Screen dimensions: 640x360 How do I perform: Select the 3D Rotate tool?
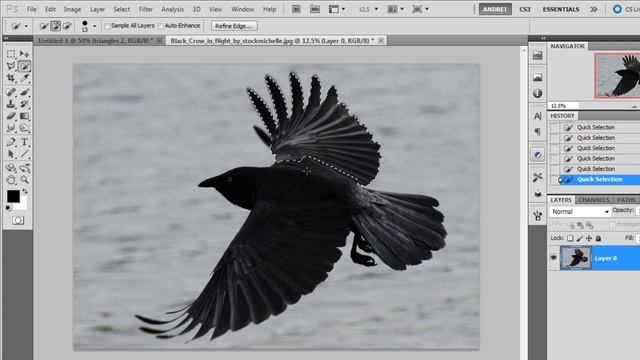coord(11,168)
